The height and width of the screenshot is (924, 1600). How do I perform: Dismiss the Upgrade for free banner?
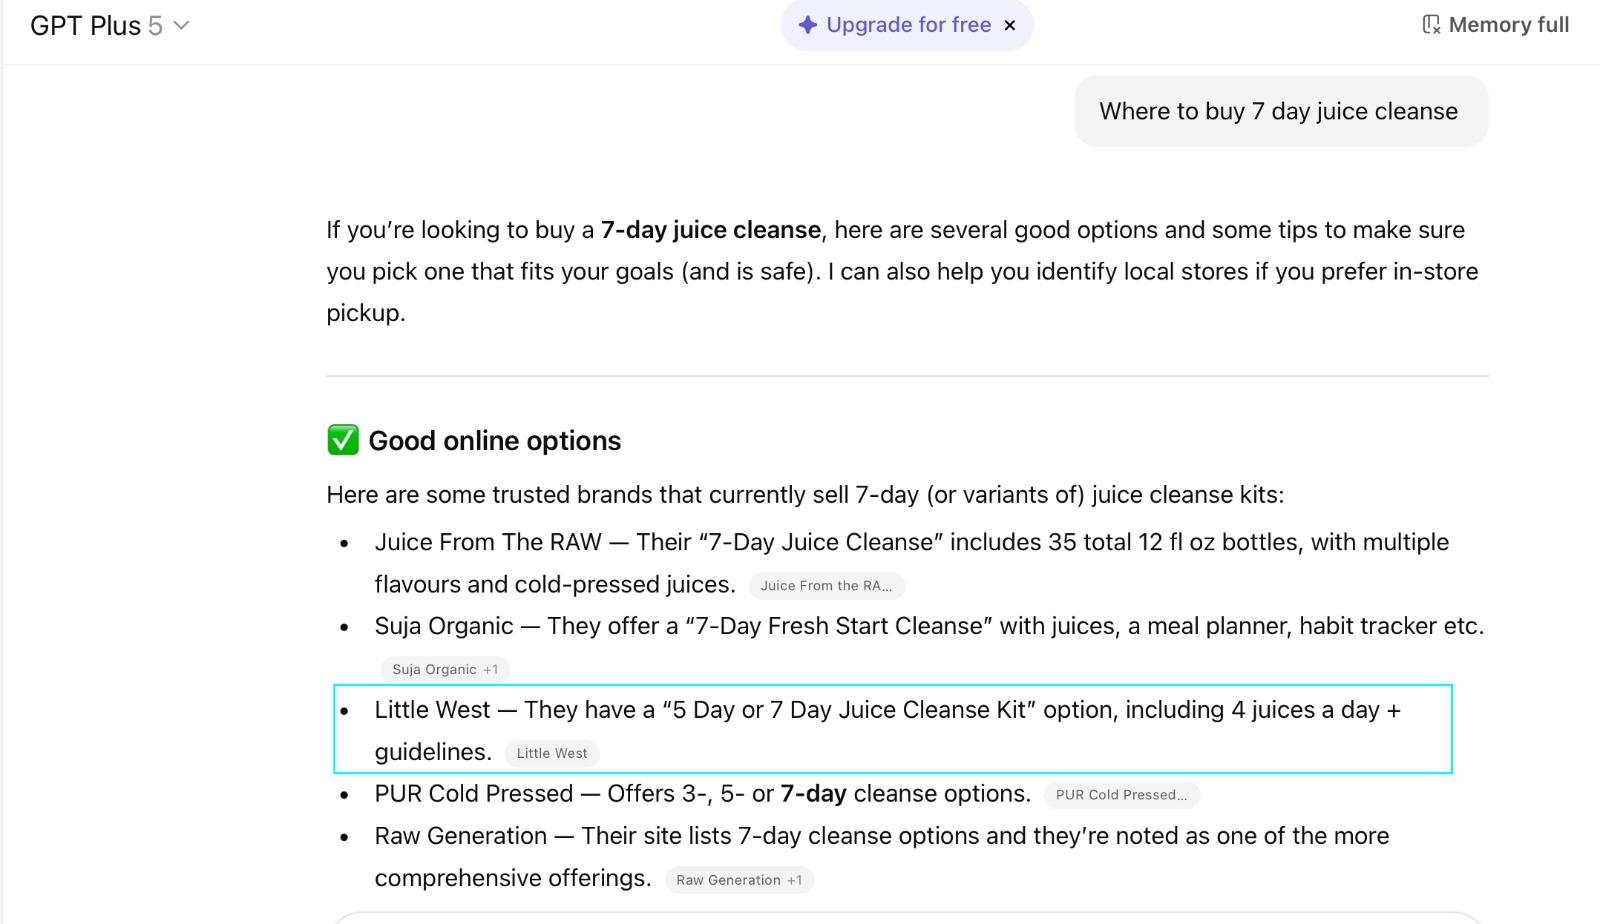click(1010, 26)
